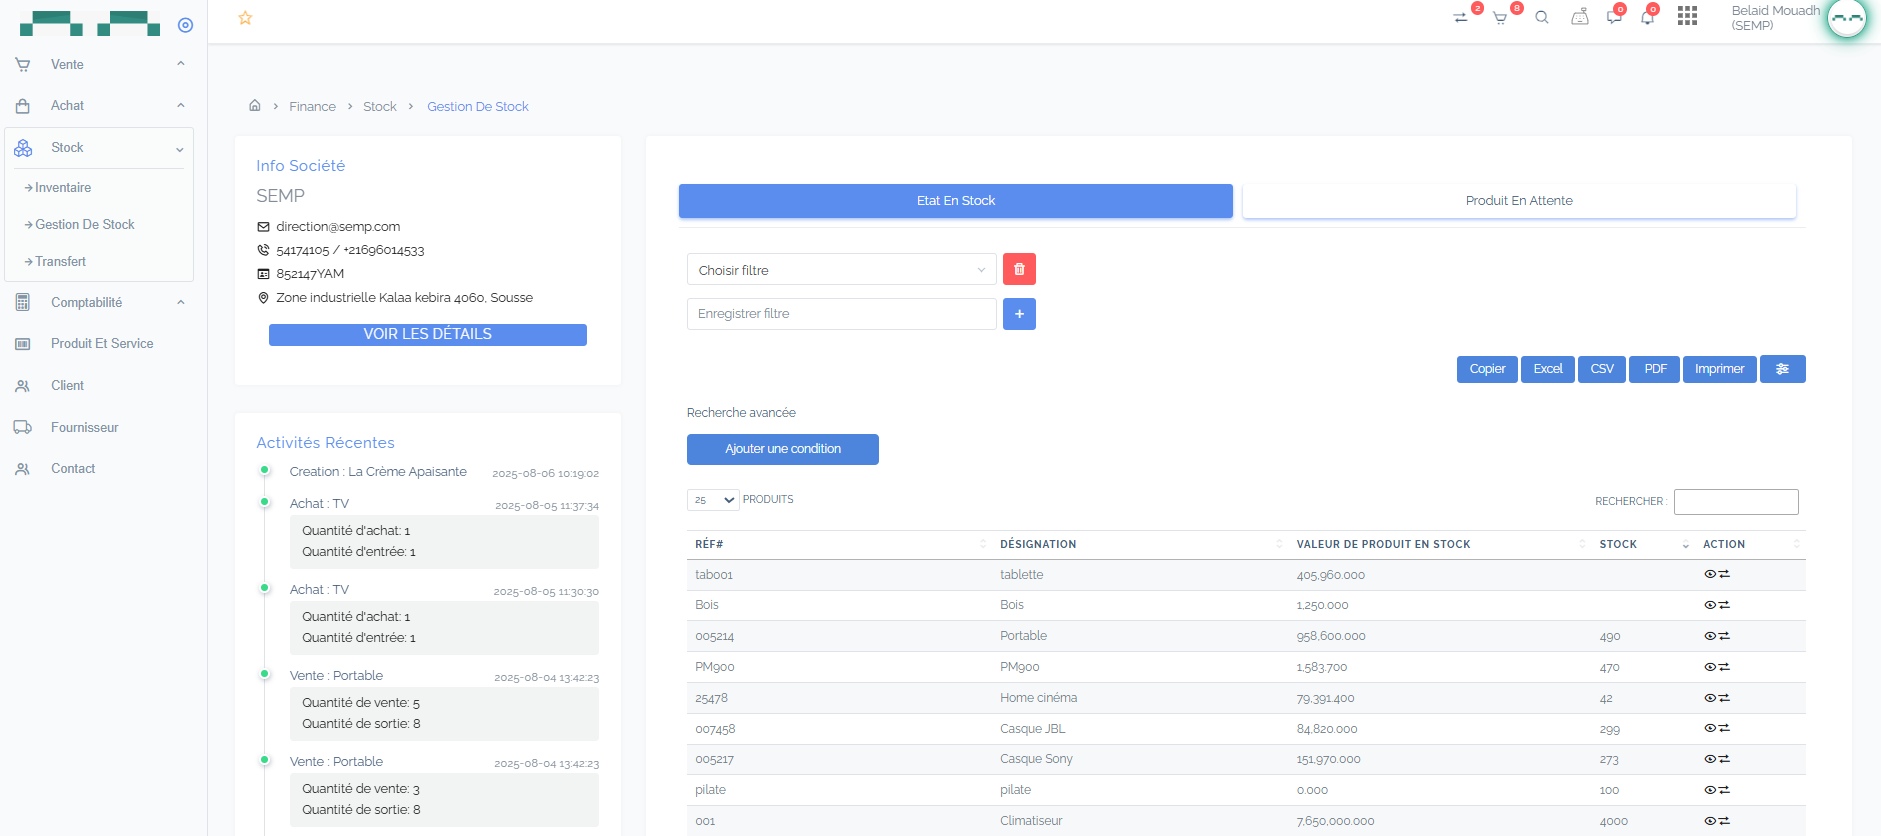Viewport: 1881px width, 836px height.
Task: Click the Finance breadcrumb link
Action: (x=313, y=107)
